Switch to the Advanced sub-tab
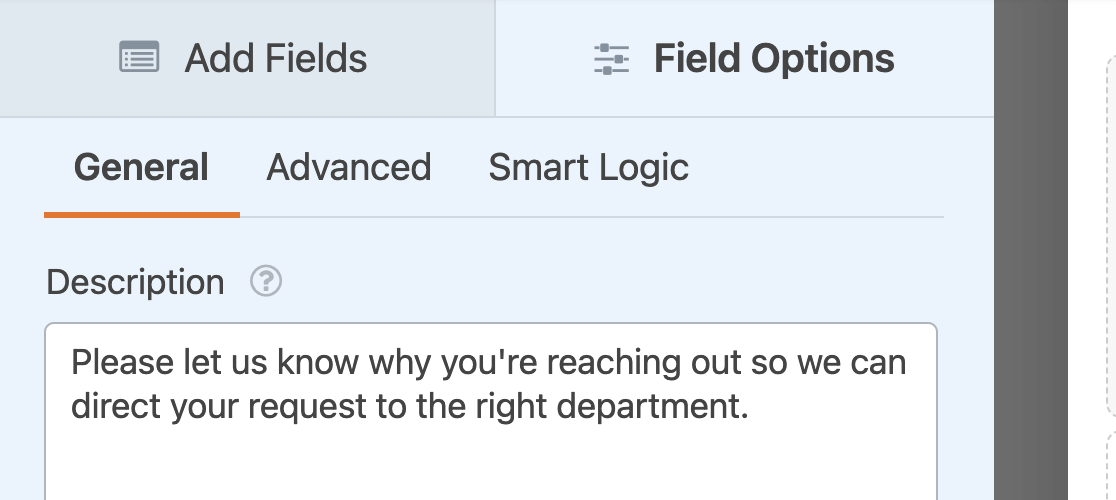This screenshot has width=1116, height=500. 348,167
